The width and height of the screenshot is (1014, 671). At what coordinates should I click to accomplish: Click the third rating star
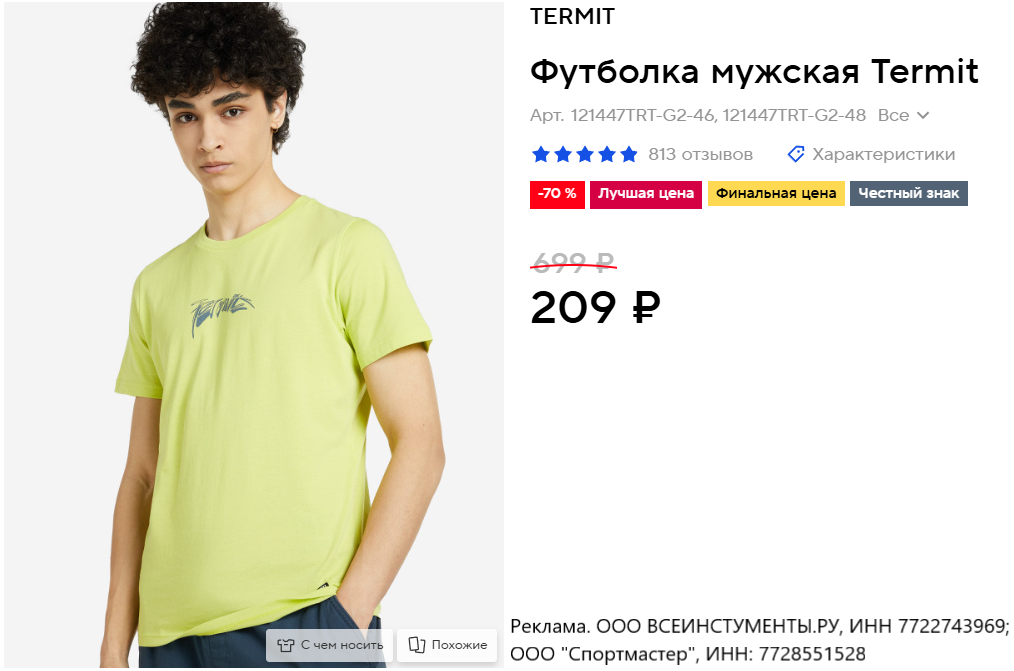click(585, 154)
